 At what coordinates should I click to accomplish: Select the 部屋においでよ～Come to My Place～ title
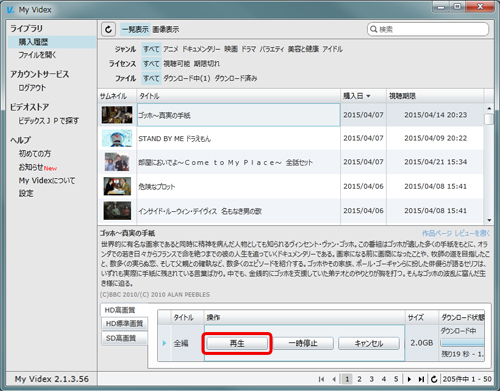coord(226,163)
